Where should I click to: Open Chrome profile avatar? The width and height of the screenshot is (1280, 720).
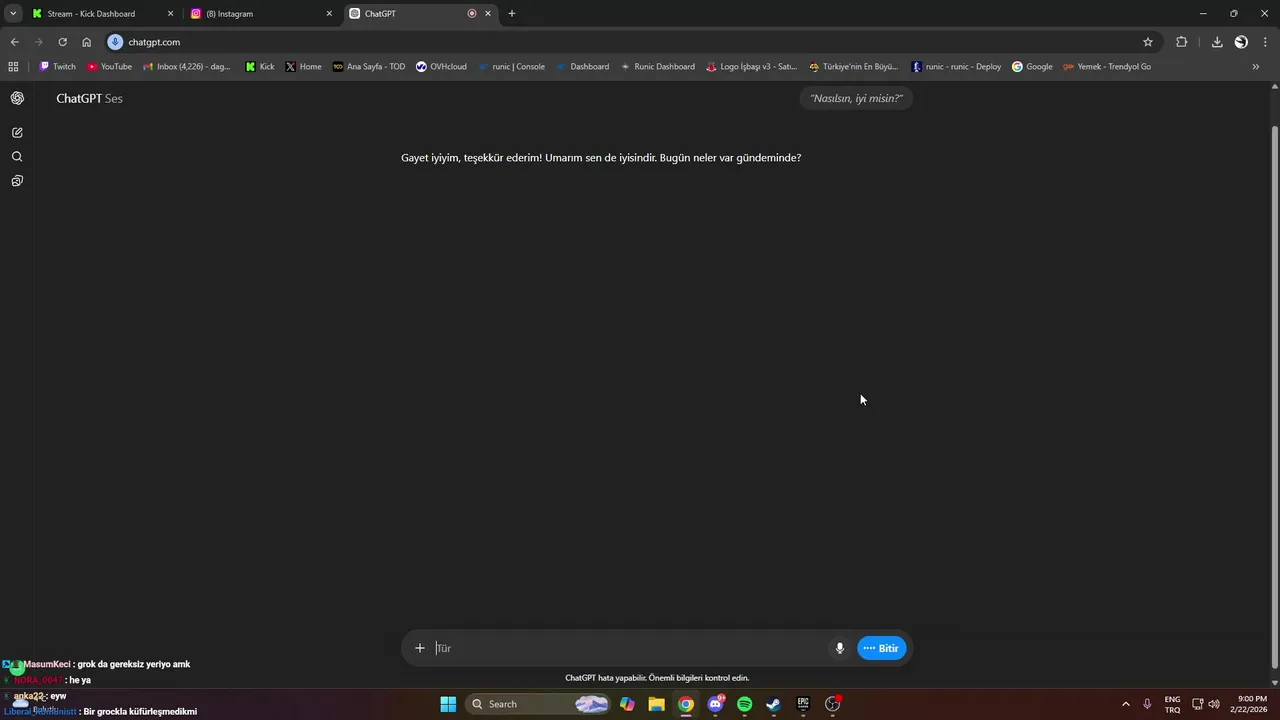pos(1241,42)
